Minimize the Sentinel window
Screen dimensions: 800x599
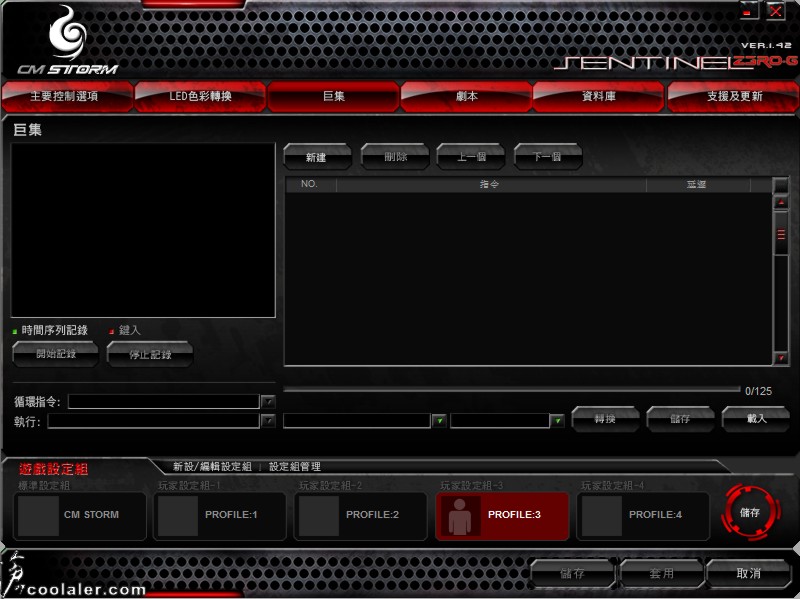tap(748, 11)
